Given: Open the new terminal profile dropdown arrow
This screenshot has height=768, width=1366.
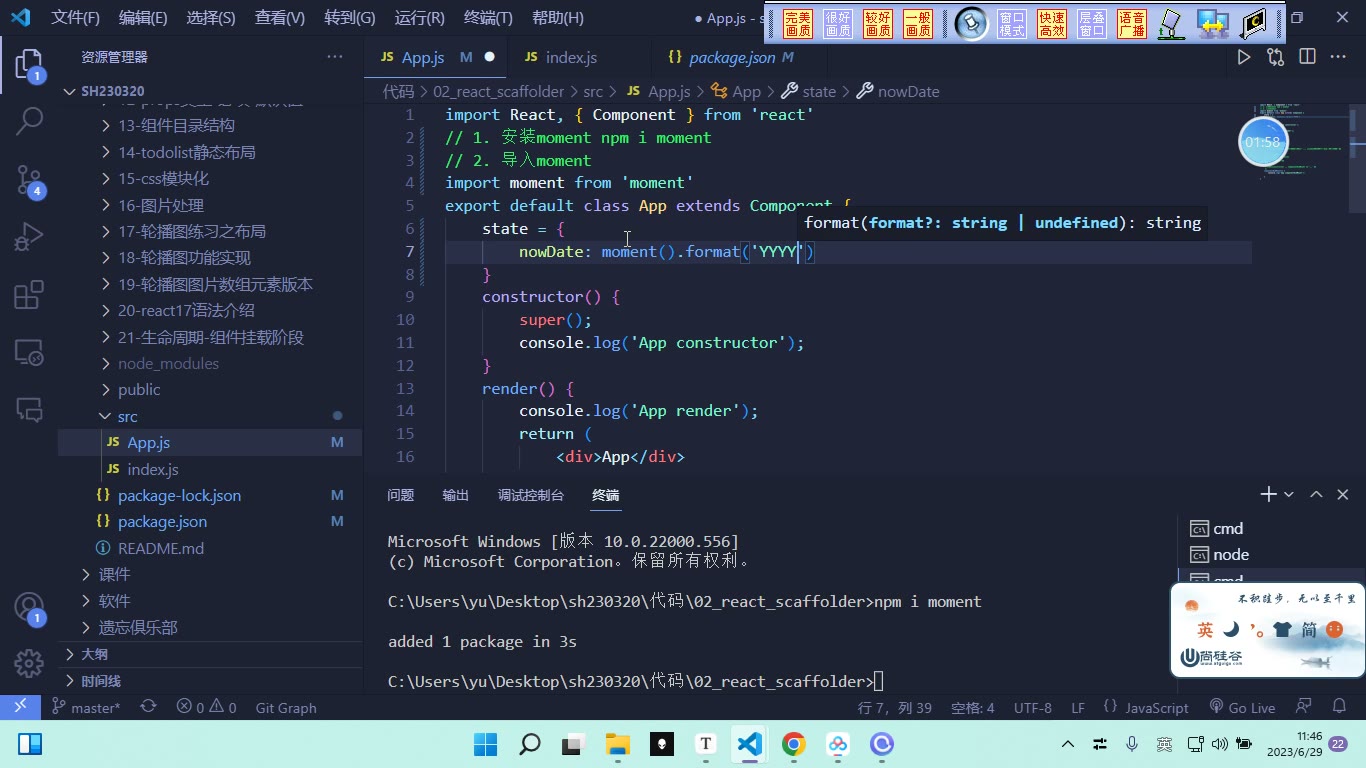Looking at the screenshot, I should pos(1288,494).
